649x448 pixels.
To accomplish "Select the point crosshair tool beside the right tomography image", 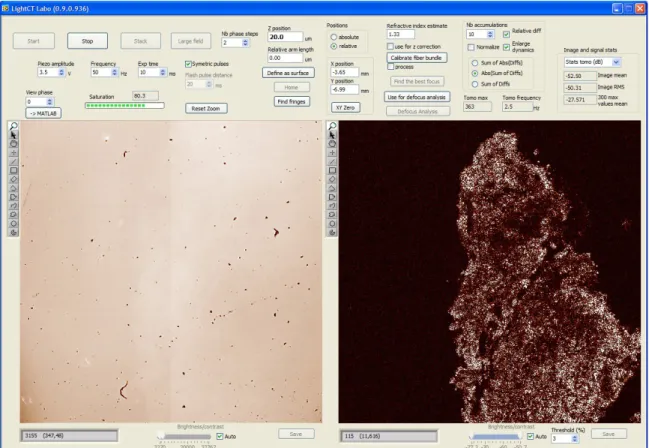I will [x=332, y=153].
